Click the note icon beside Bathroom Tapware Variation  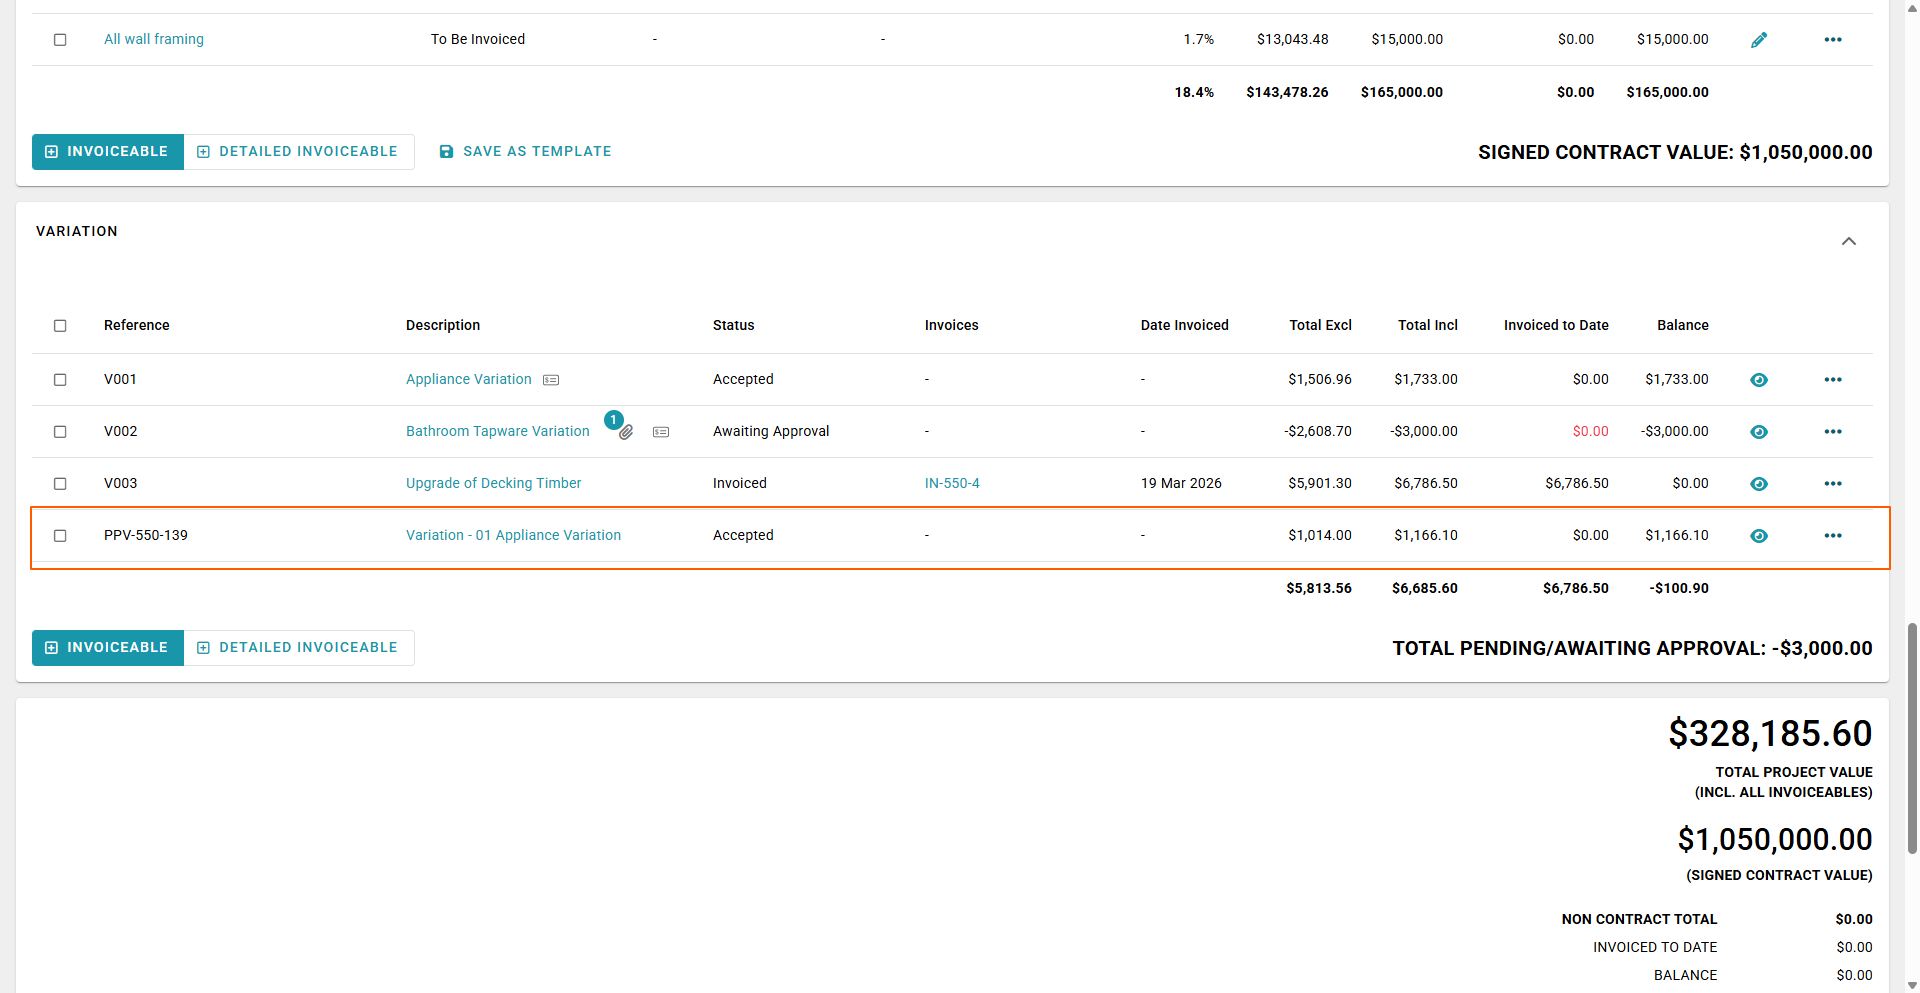coord(661,432)
